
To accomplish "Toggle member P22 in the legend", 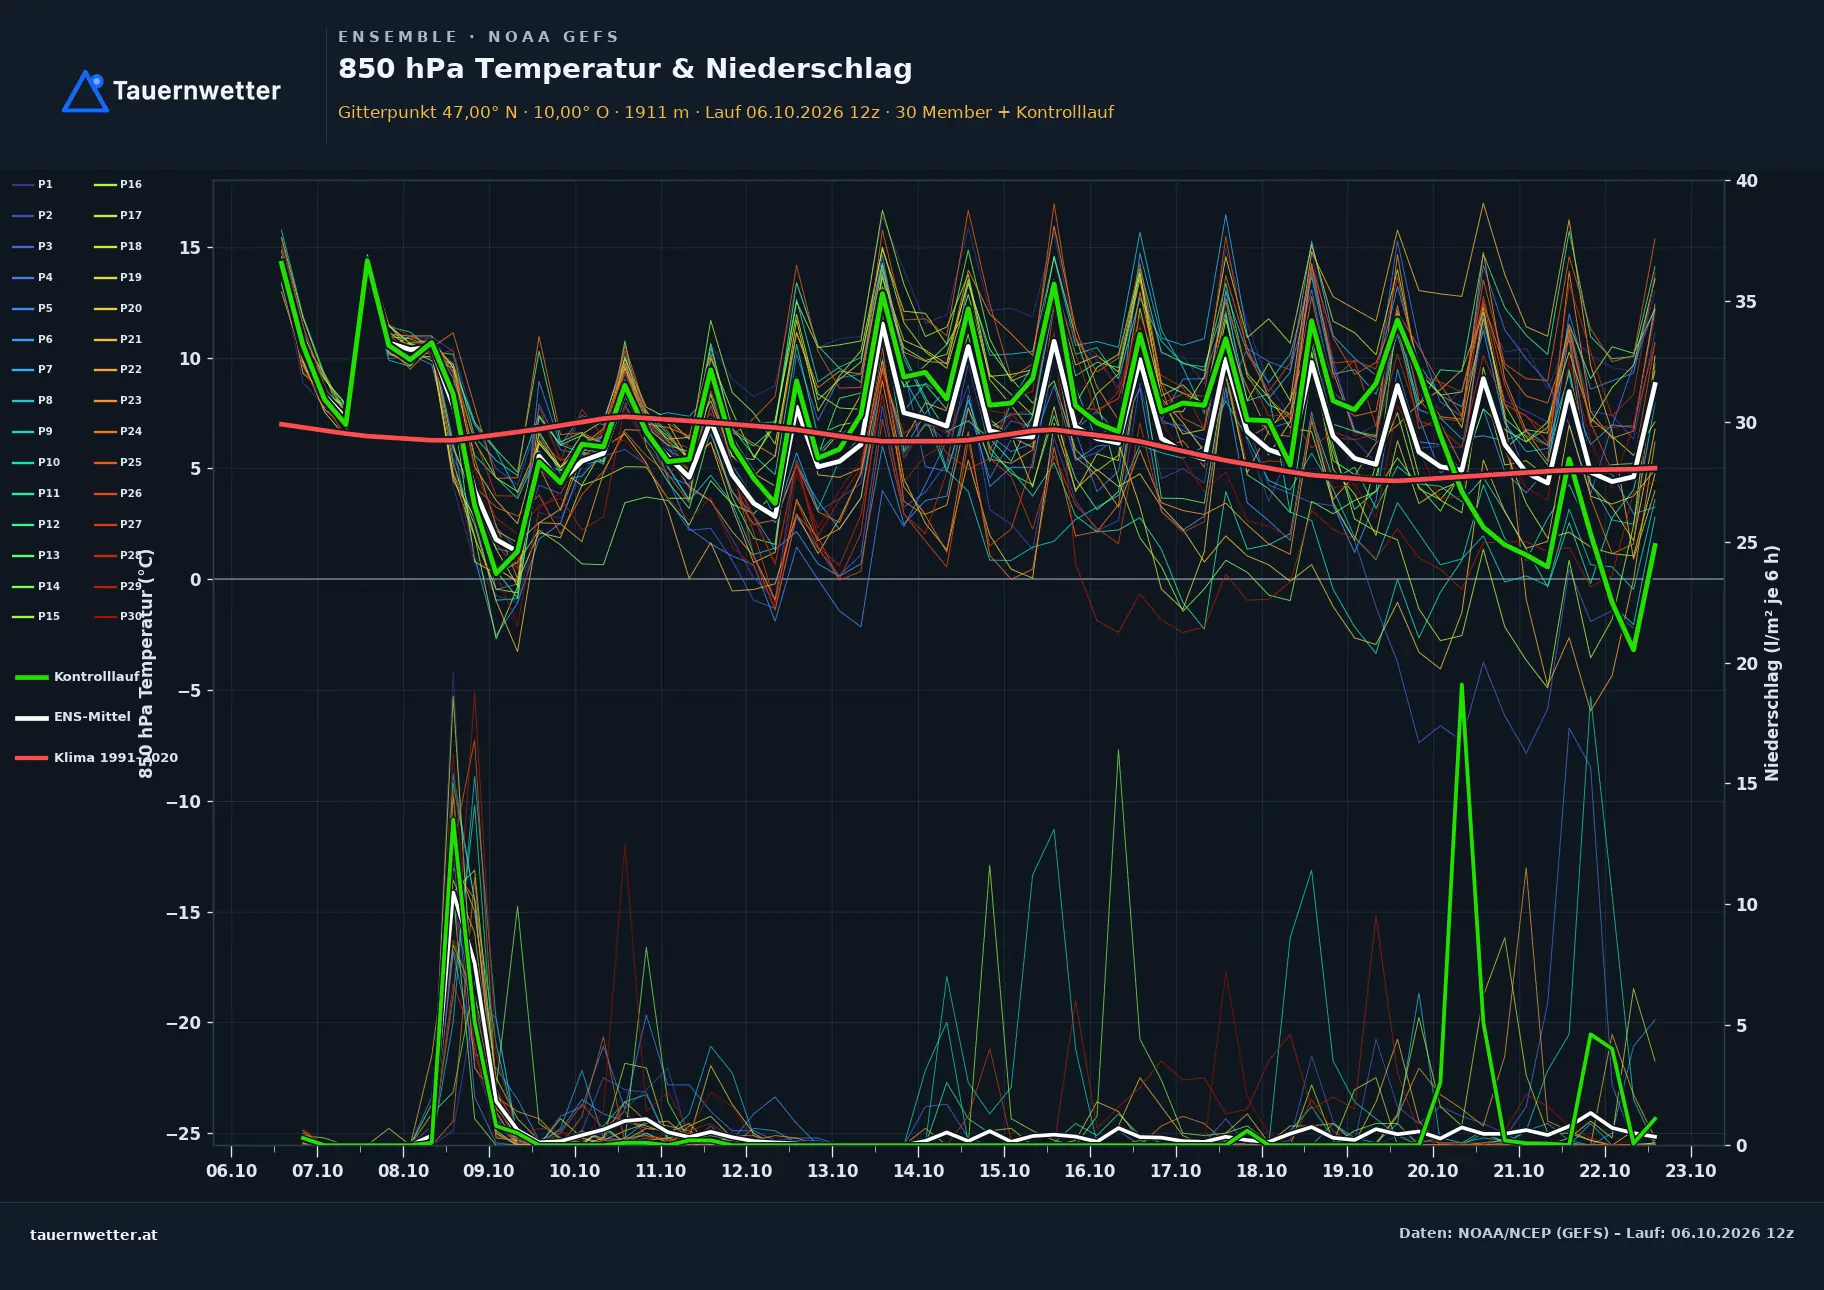I will click(118, 369).
